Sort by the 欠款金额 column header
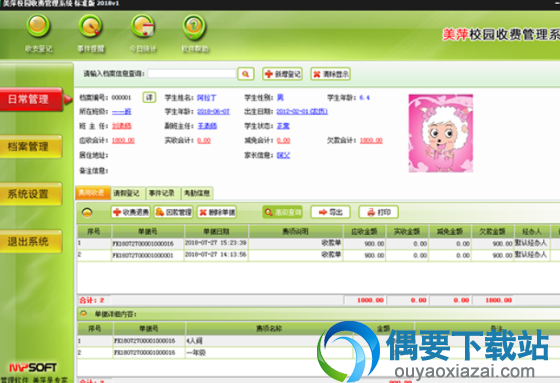Viewport: 560px width, 383px height. pos(493,232)
